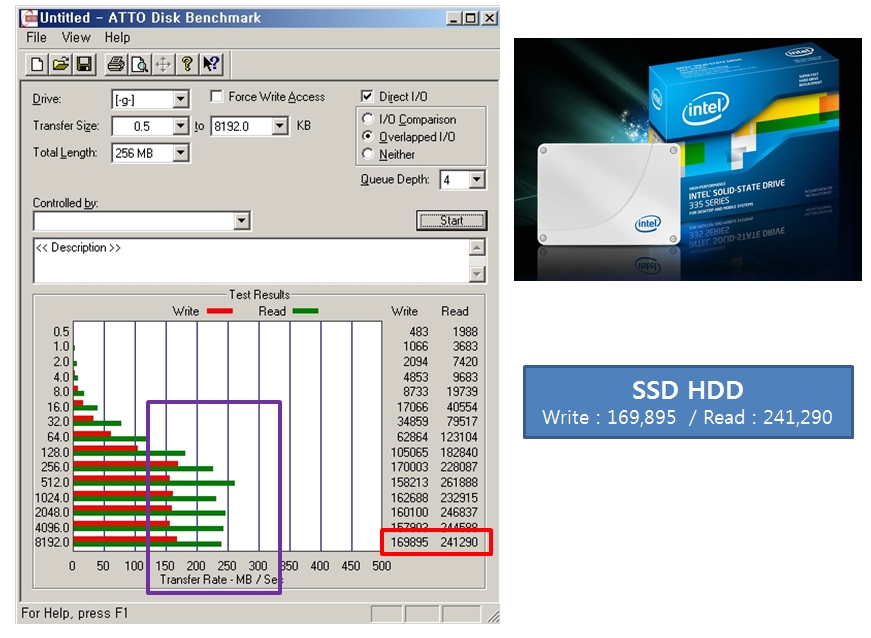Click the write value "170003"
The height and width of the screenshot is (638, 871).
click(x=410, y=467)
